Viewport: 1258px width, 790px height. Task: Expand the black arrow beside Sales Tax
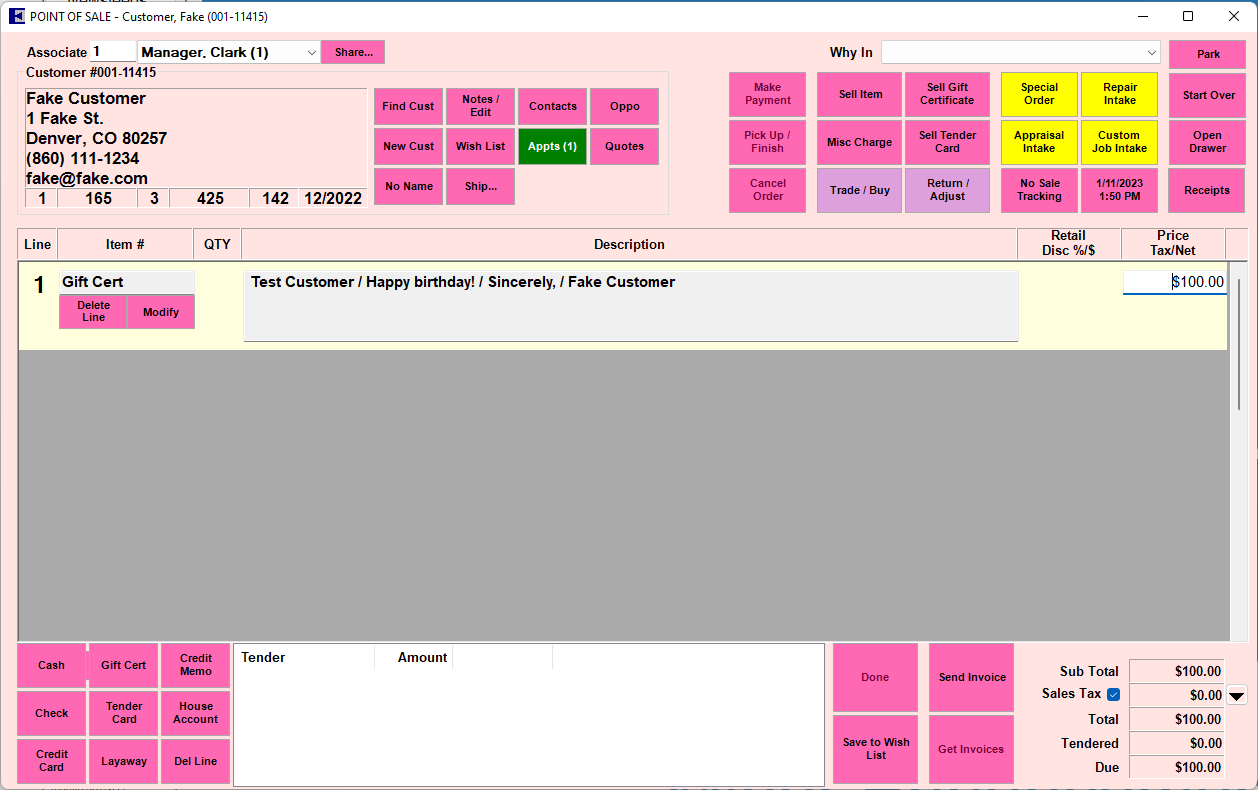[x=1237, y=696]
